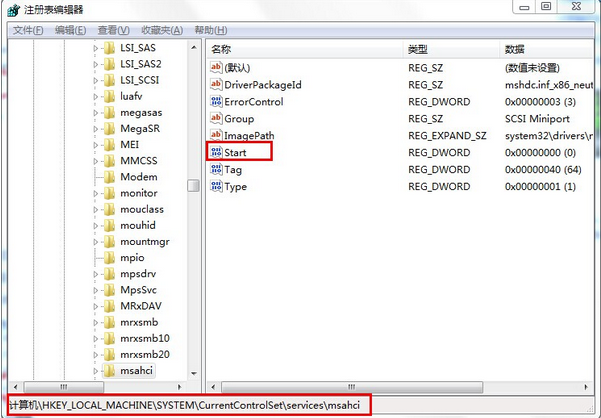Image resolution: width=601 pixels, height=418 pixels.
Task: Expand the LSI_SAS tree node
Action: [x=96, y=48]
